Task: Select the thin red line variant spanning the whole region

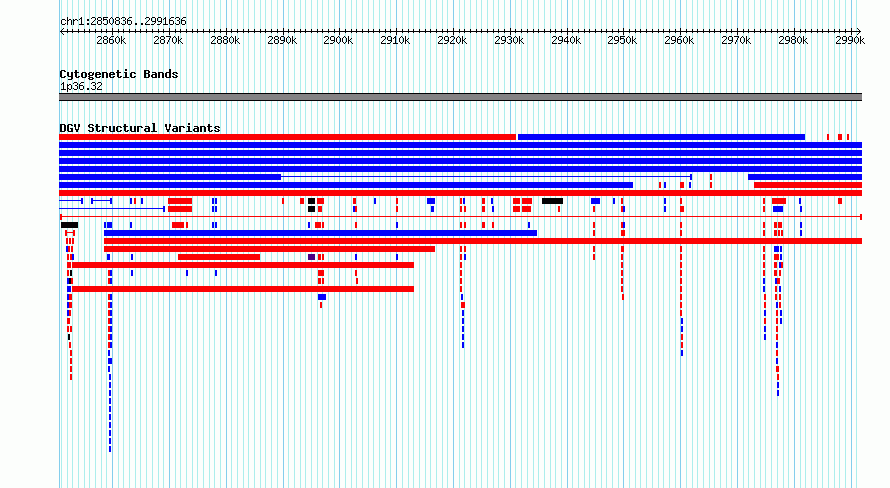Action: [x=461, y=217]
